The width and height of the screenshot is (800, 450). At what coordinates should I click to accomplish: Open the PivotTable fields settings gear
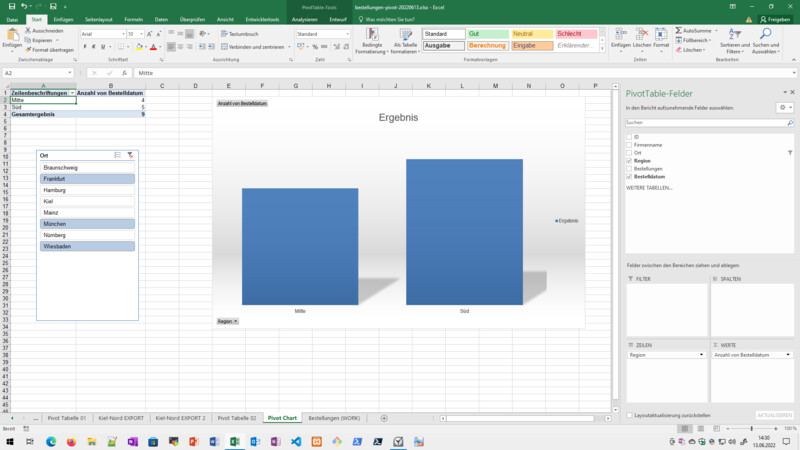point(785,108)
